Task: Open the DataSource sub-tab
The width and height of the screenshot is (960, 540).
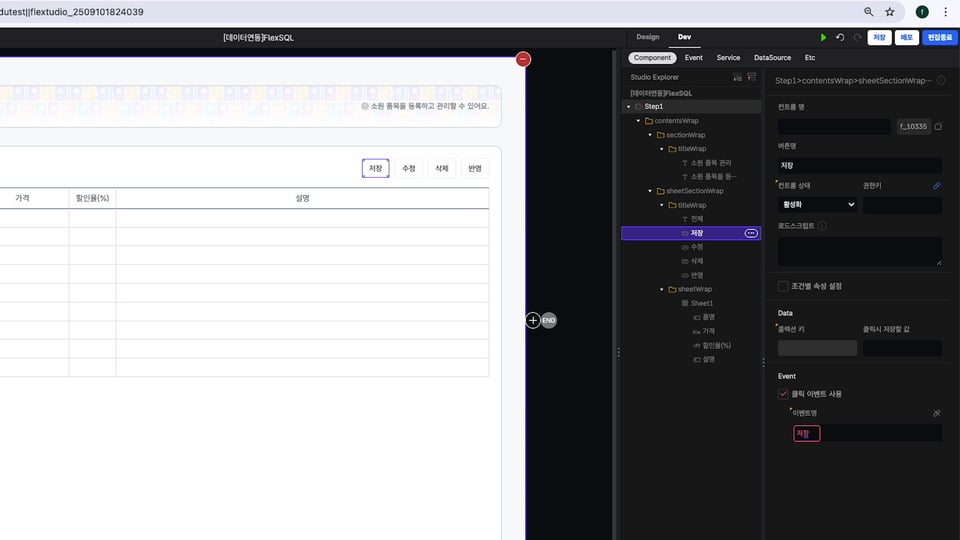Action: tap(773, 58)
